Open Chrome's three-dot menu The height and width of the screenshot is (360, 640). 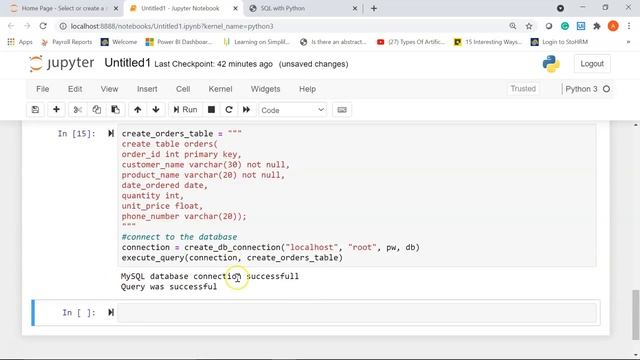(x=629, y=26)
